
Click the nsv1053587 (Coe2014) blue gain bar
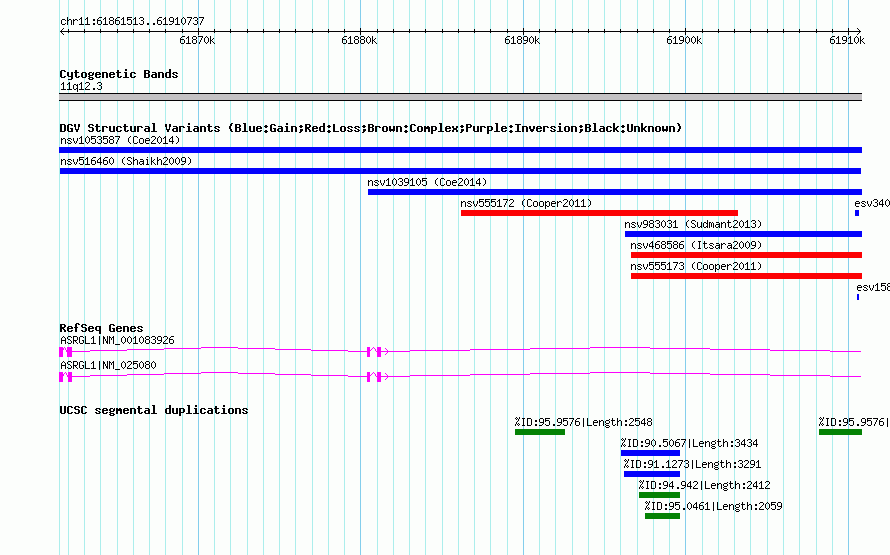(460, 150)
